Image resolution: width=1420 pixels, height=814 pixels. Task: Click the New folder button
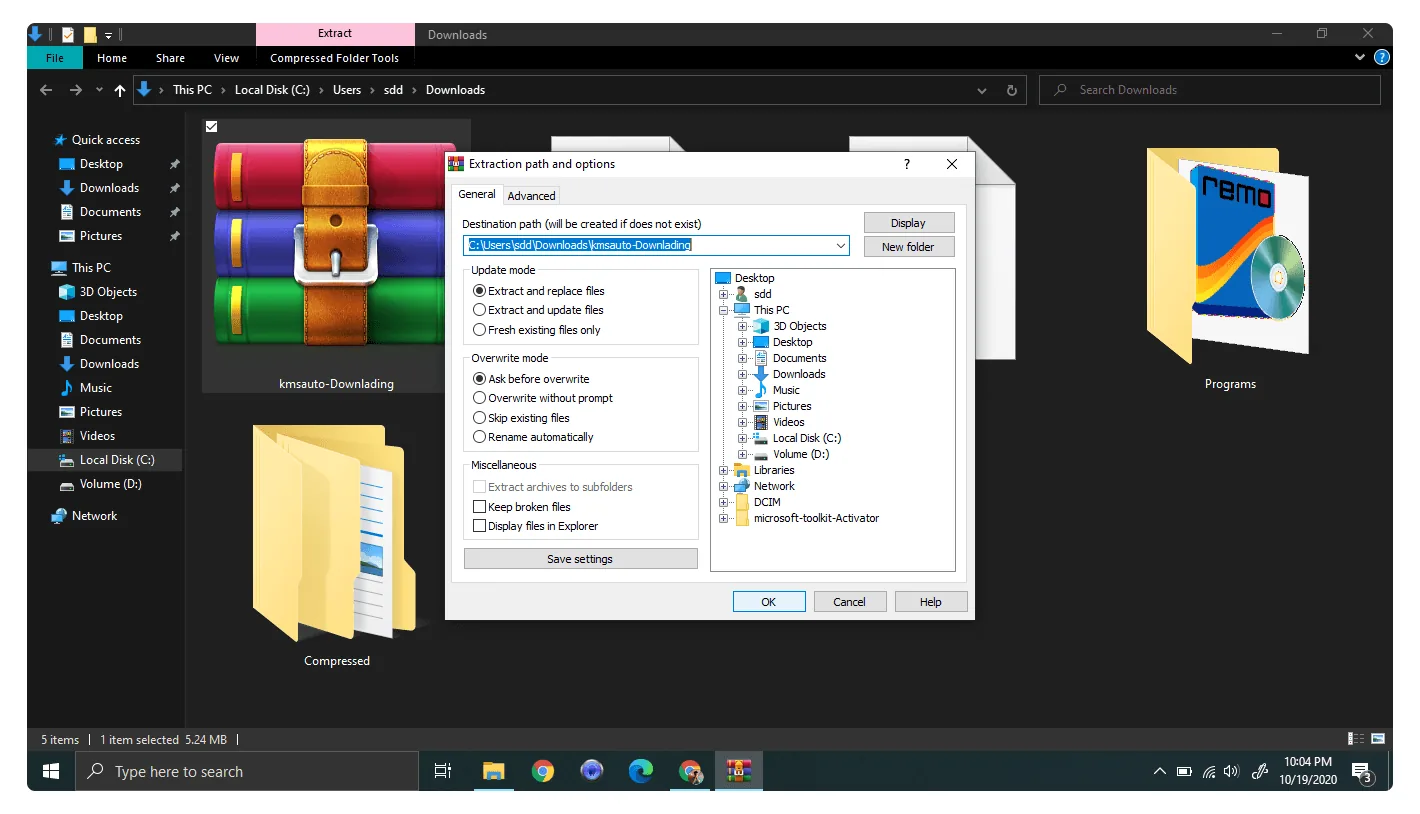908,247
